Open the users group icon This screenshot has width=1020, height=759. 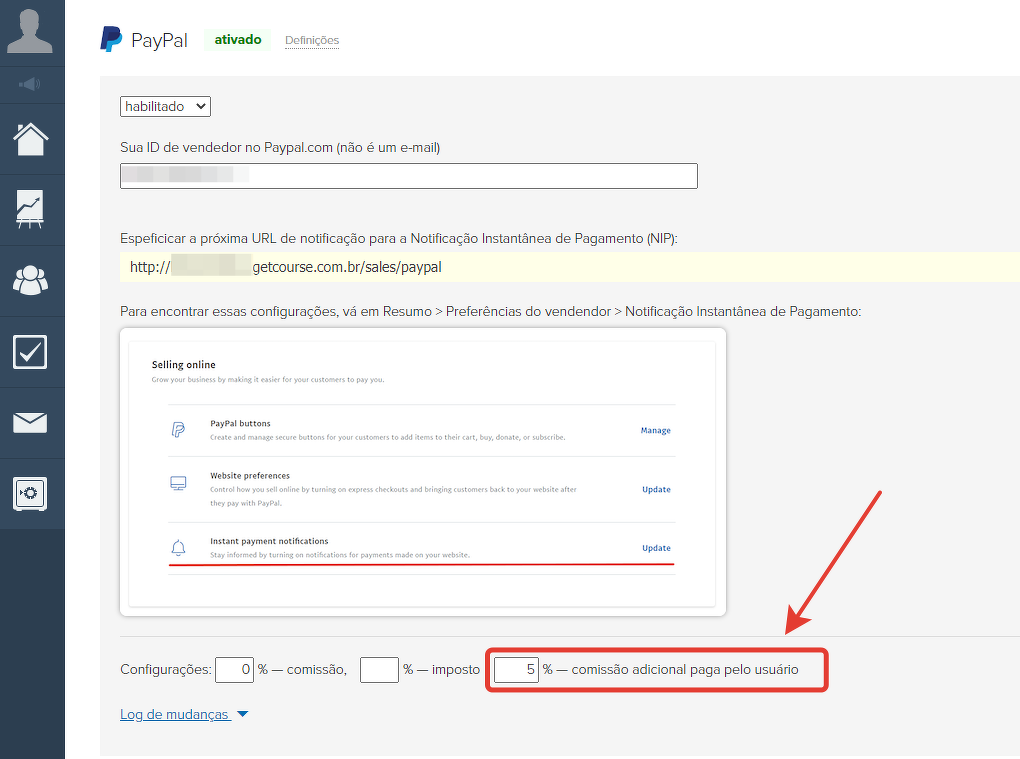tap(31, 281)
